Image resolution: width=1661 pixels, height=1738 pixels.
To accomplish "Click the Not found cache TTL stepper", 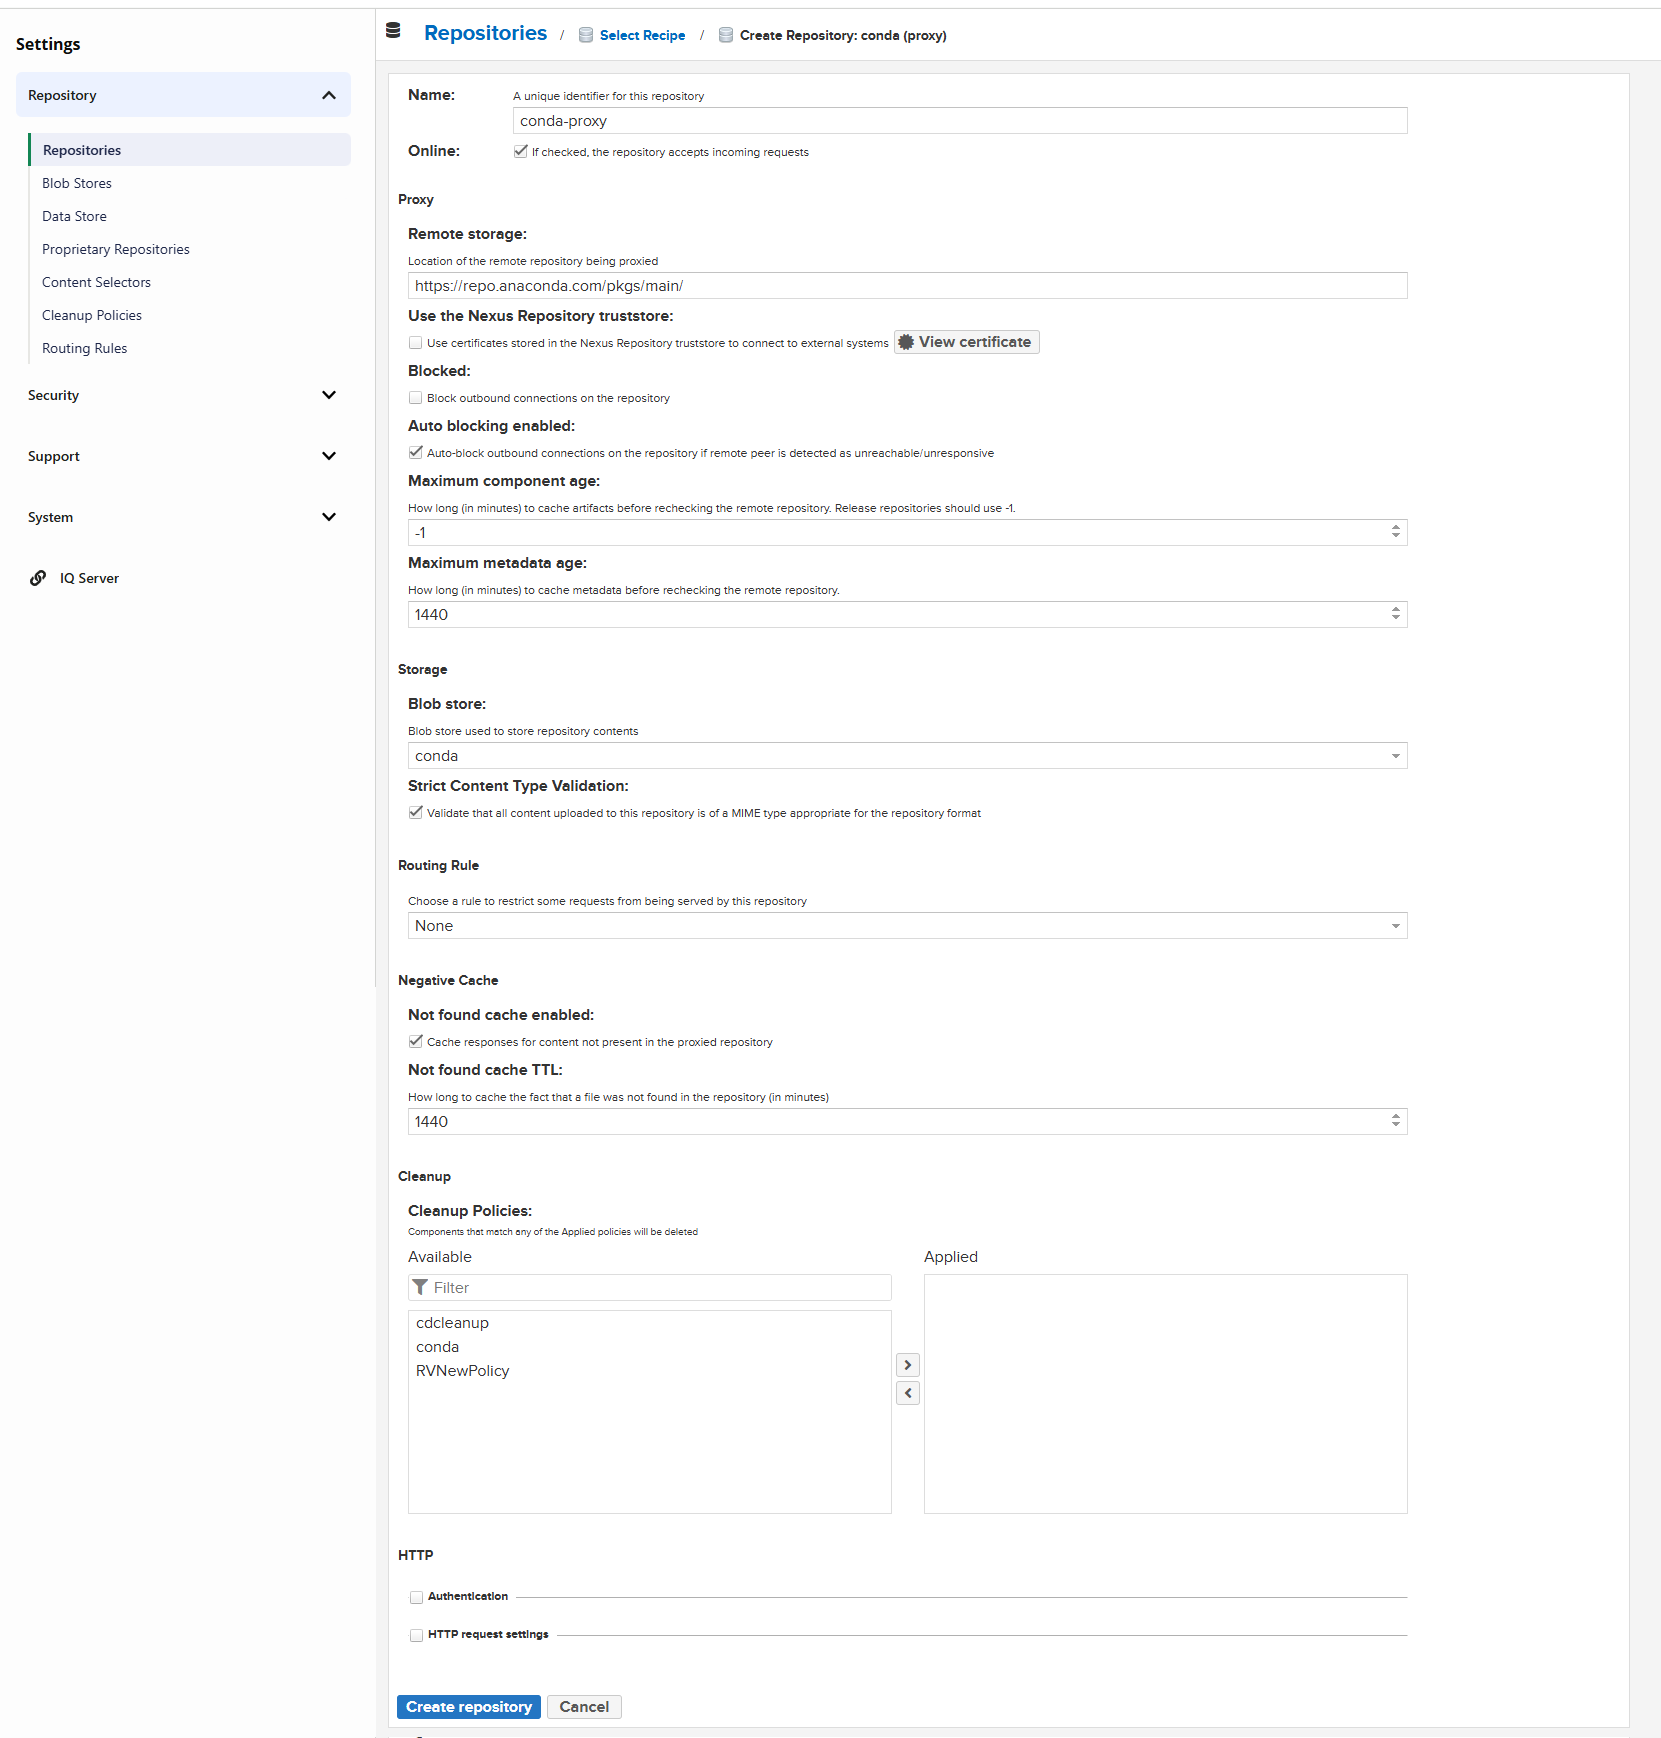I will pyautogui.click(x=1396, y=1121).
